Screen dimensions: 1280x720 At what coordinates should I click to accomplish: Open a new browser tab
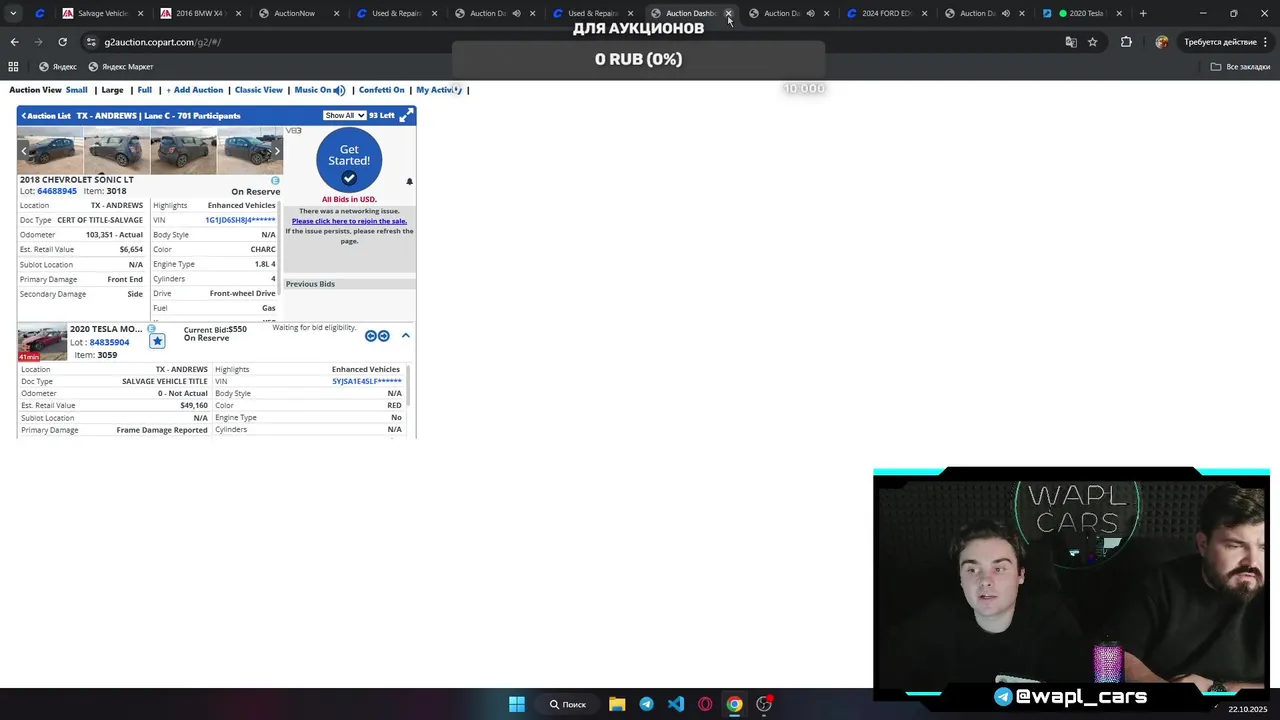1143,13
